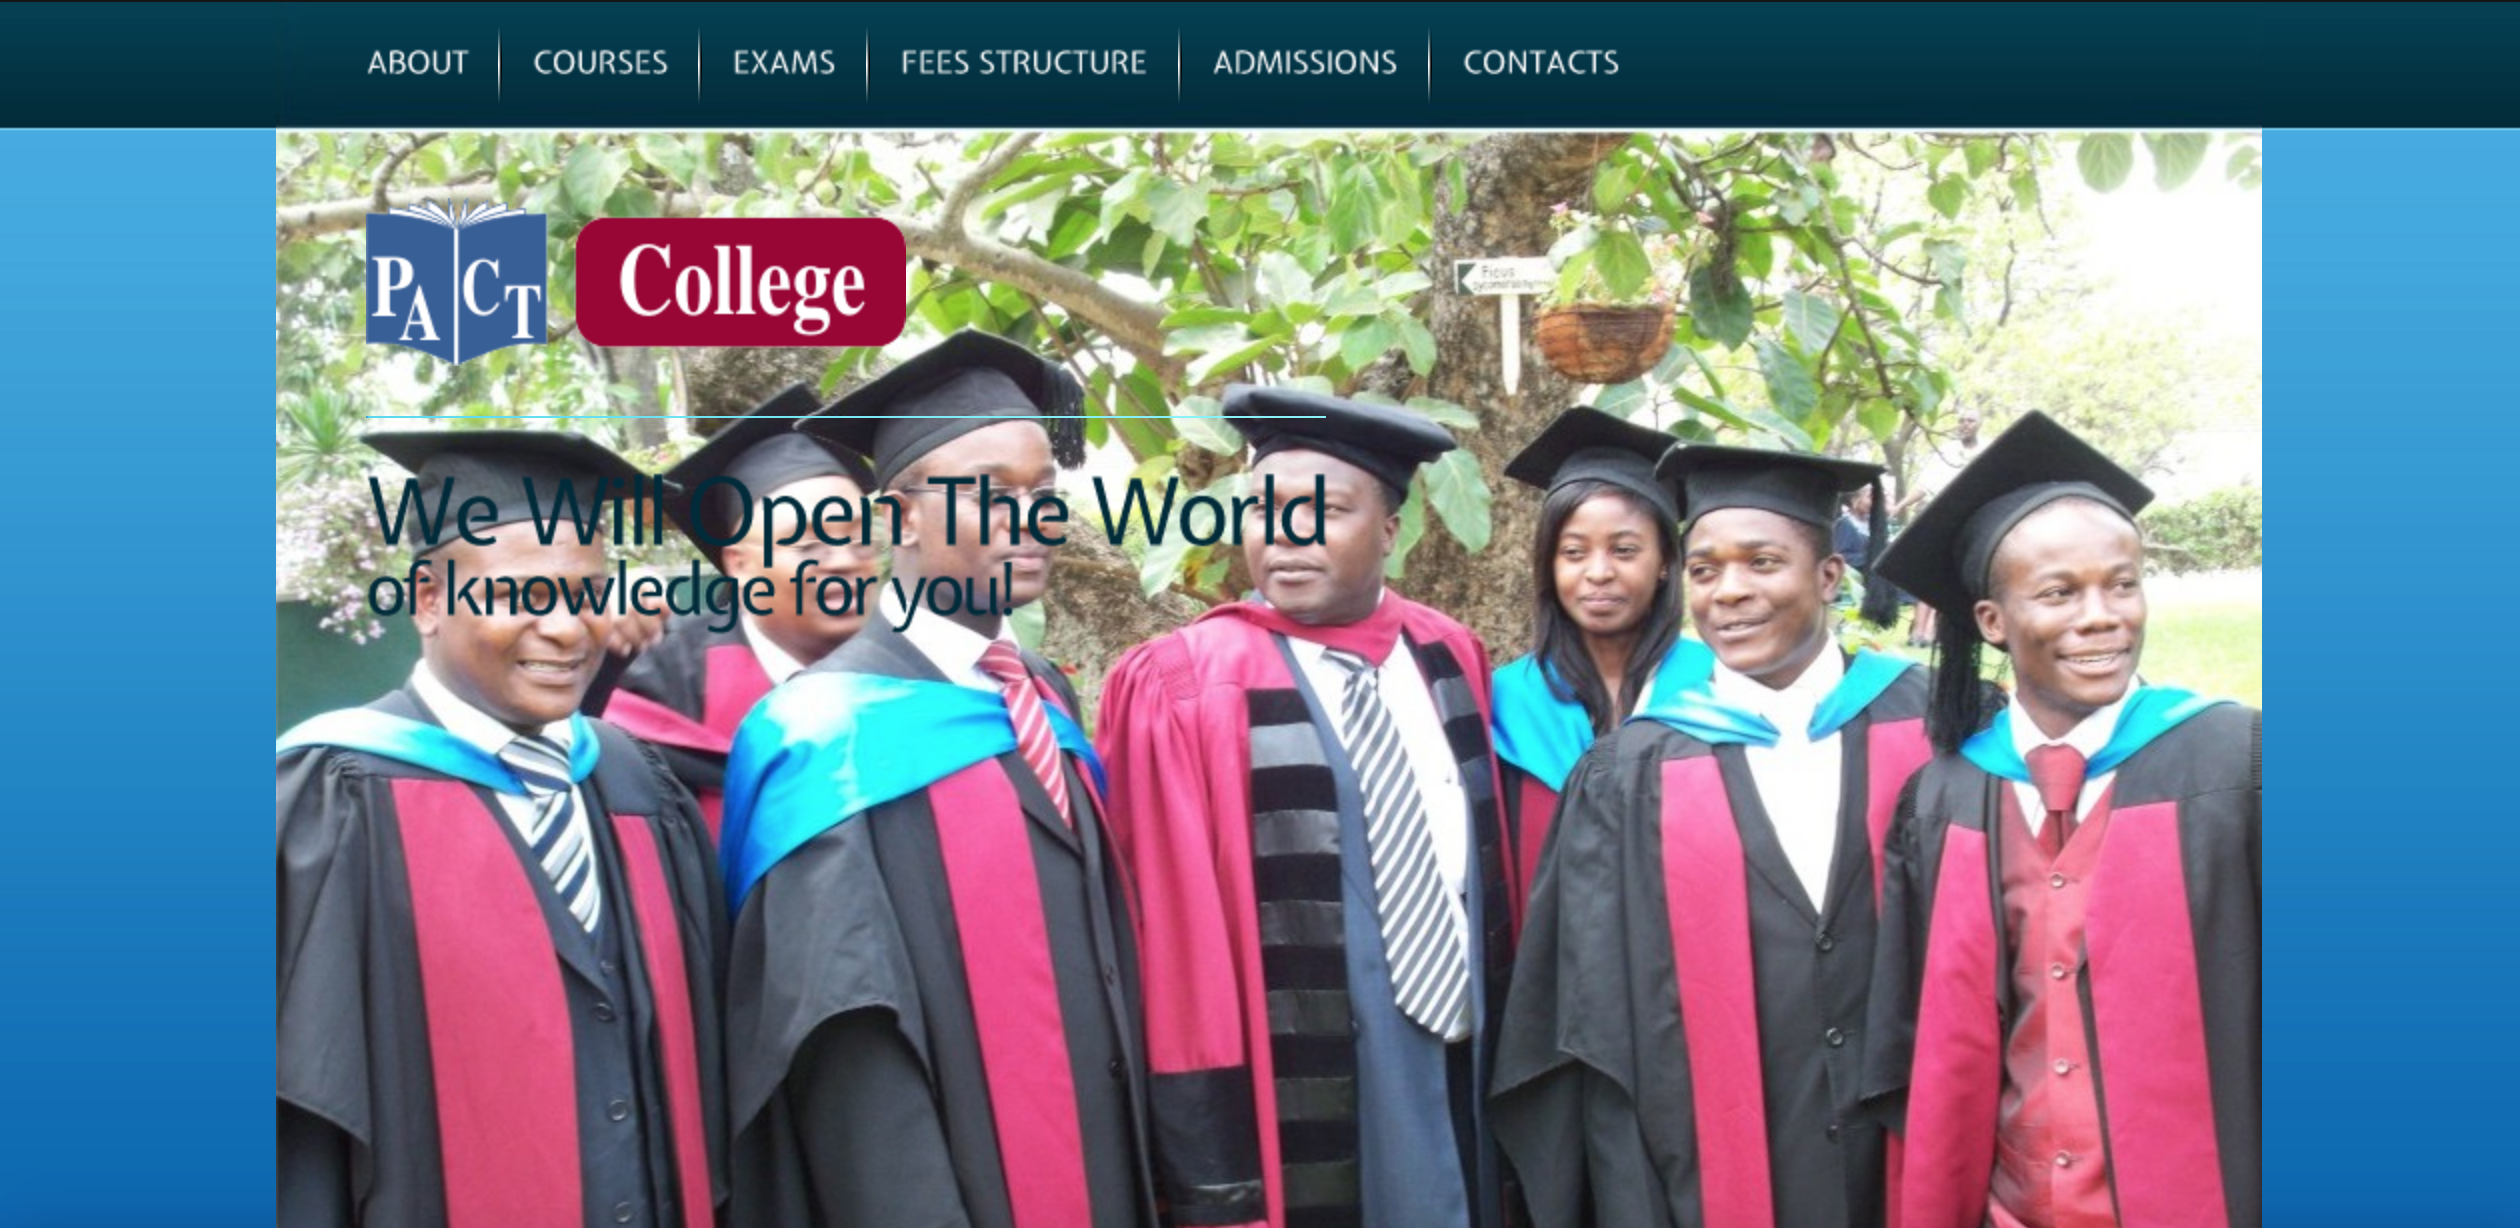The height and width of the screenshot is (1228, 2520).
Task: Click the Ficus arrow sign on the tree
Action: click(1500, 277)
